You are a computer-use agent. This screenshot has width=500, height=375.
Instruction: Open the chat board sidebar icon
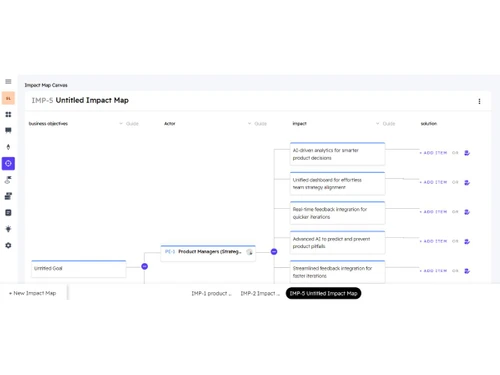pyautogui.click(x=8, y=130)
